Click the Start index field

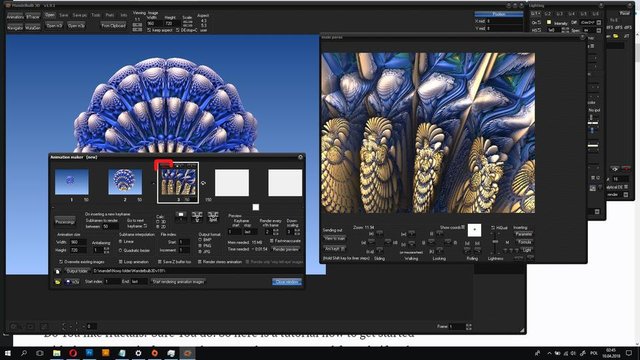pyautogui.click(x=112, y=282)
